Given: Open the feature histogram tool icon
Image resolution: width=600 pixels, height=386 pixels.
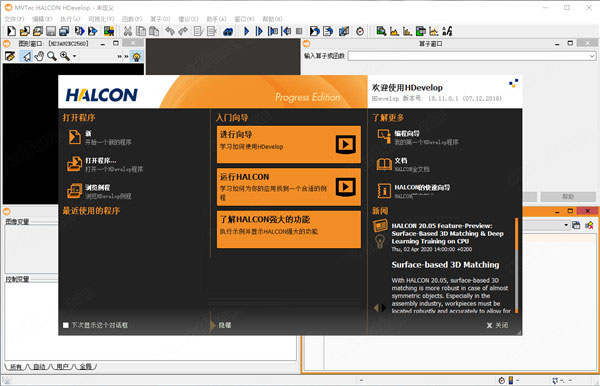Looking at the screenshot, I should [x=408, y=31].
